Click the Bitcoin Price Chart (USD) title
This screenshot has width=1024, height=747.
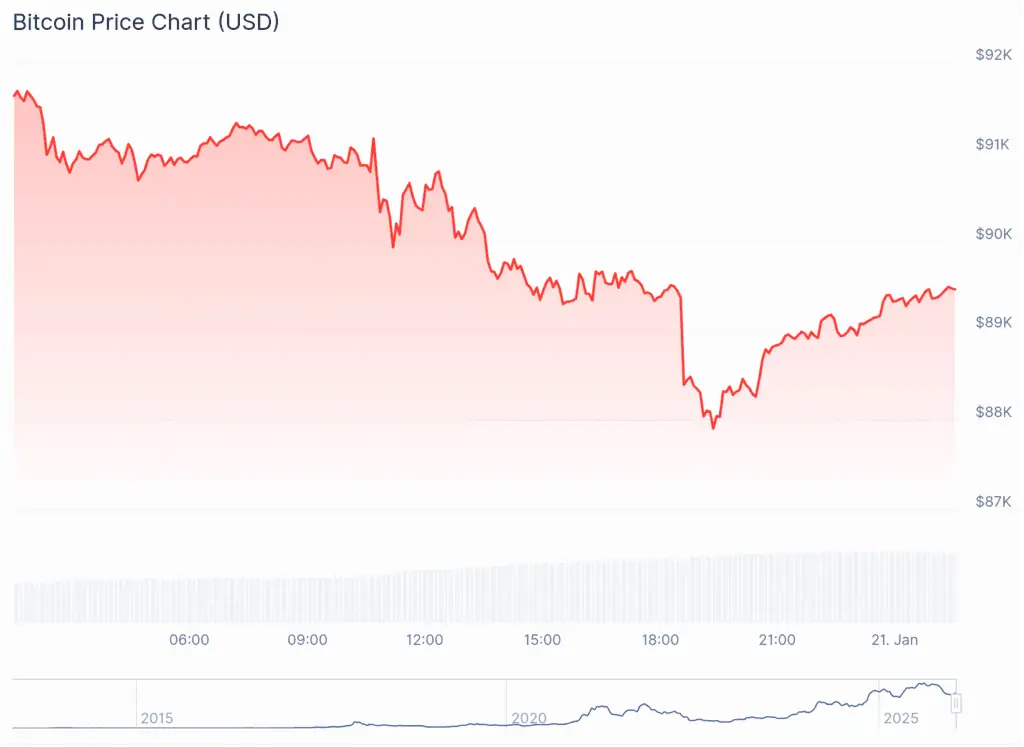point(146,22)
